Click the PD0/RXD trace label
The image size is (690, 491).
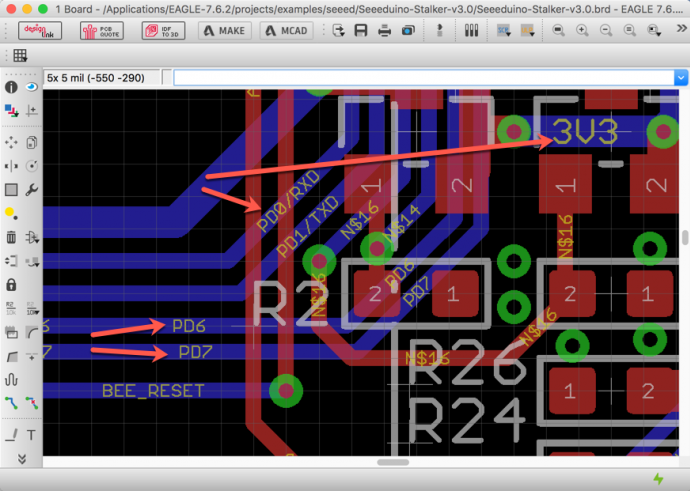click(x=288, y=201)
